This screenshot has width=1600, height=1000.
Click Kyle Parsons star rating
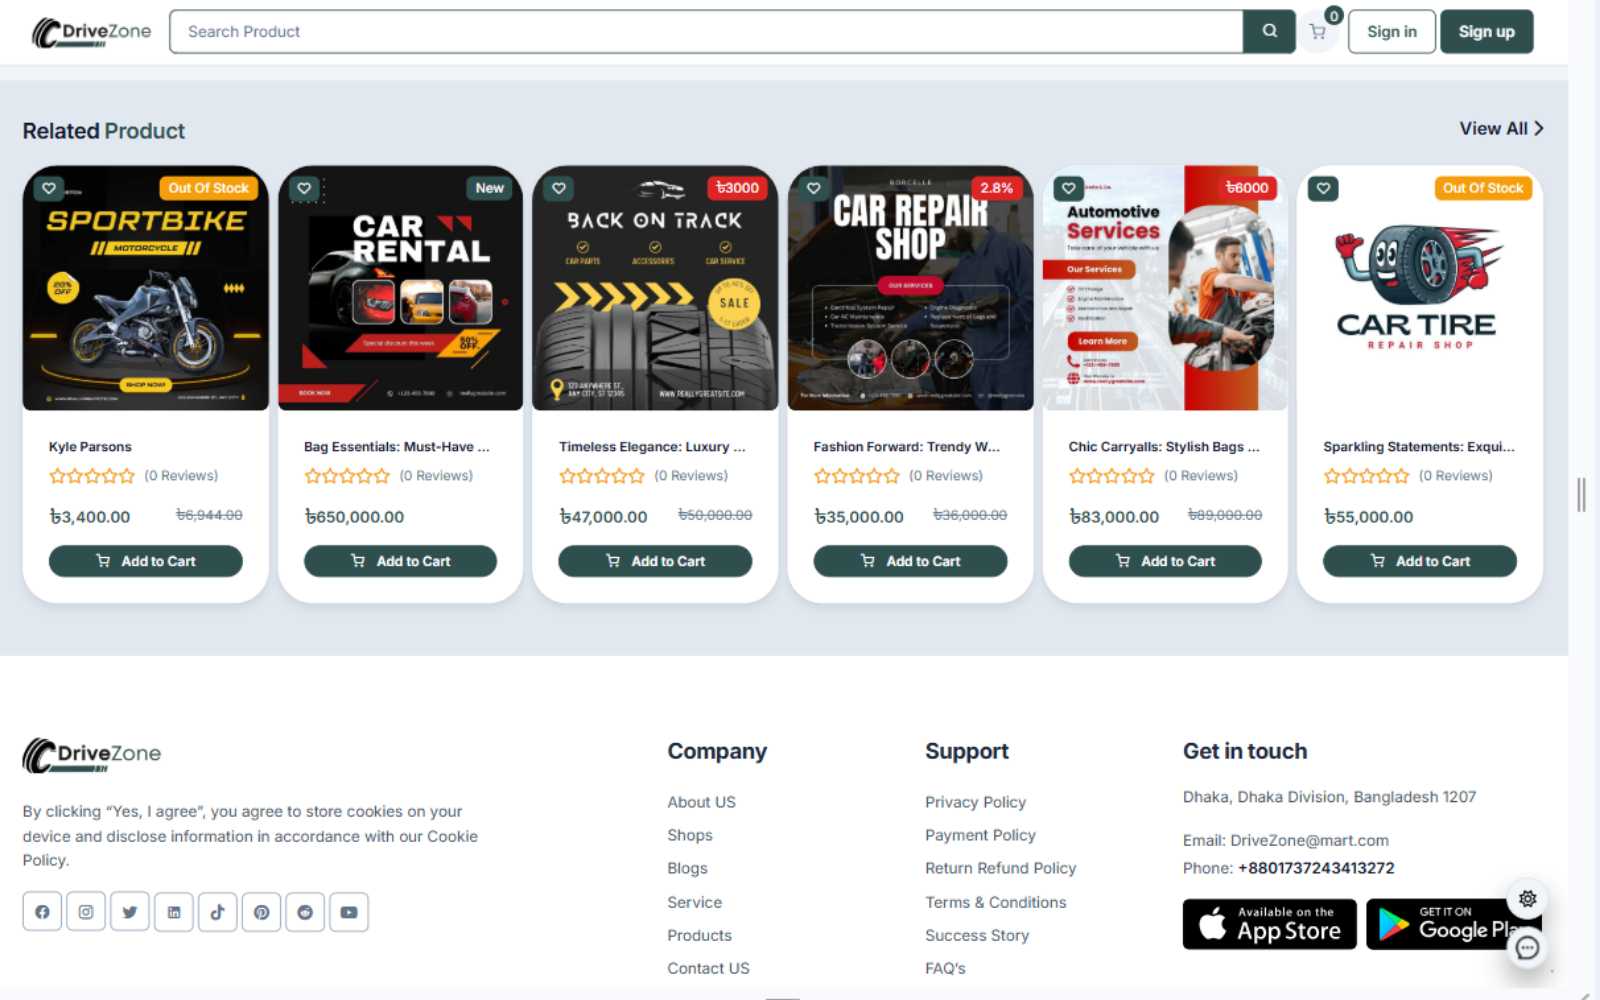[92, 476]
